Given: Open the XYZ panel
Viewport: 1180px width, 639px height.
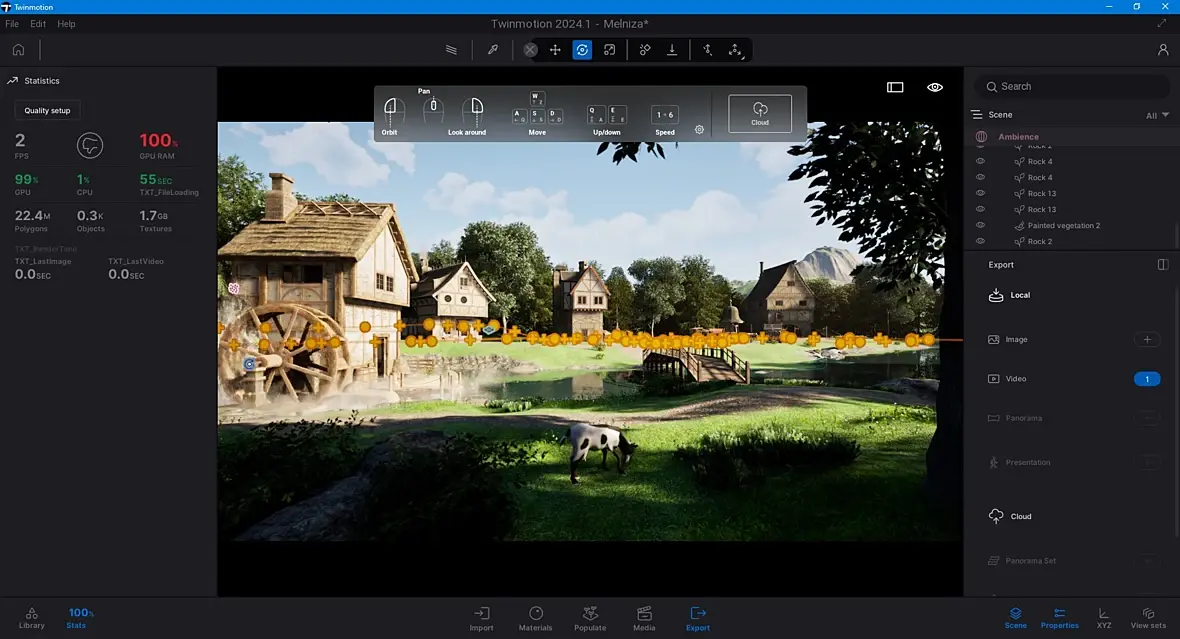Looking at the screenshot, I should pyautogui.click(x=1103, y=618).
